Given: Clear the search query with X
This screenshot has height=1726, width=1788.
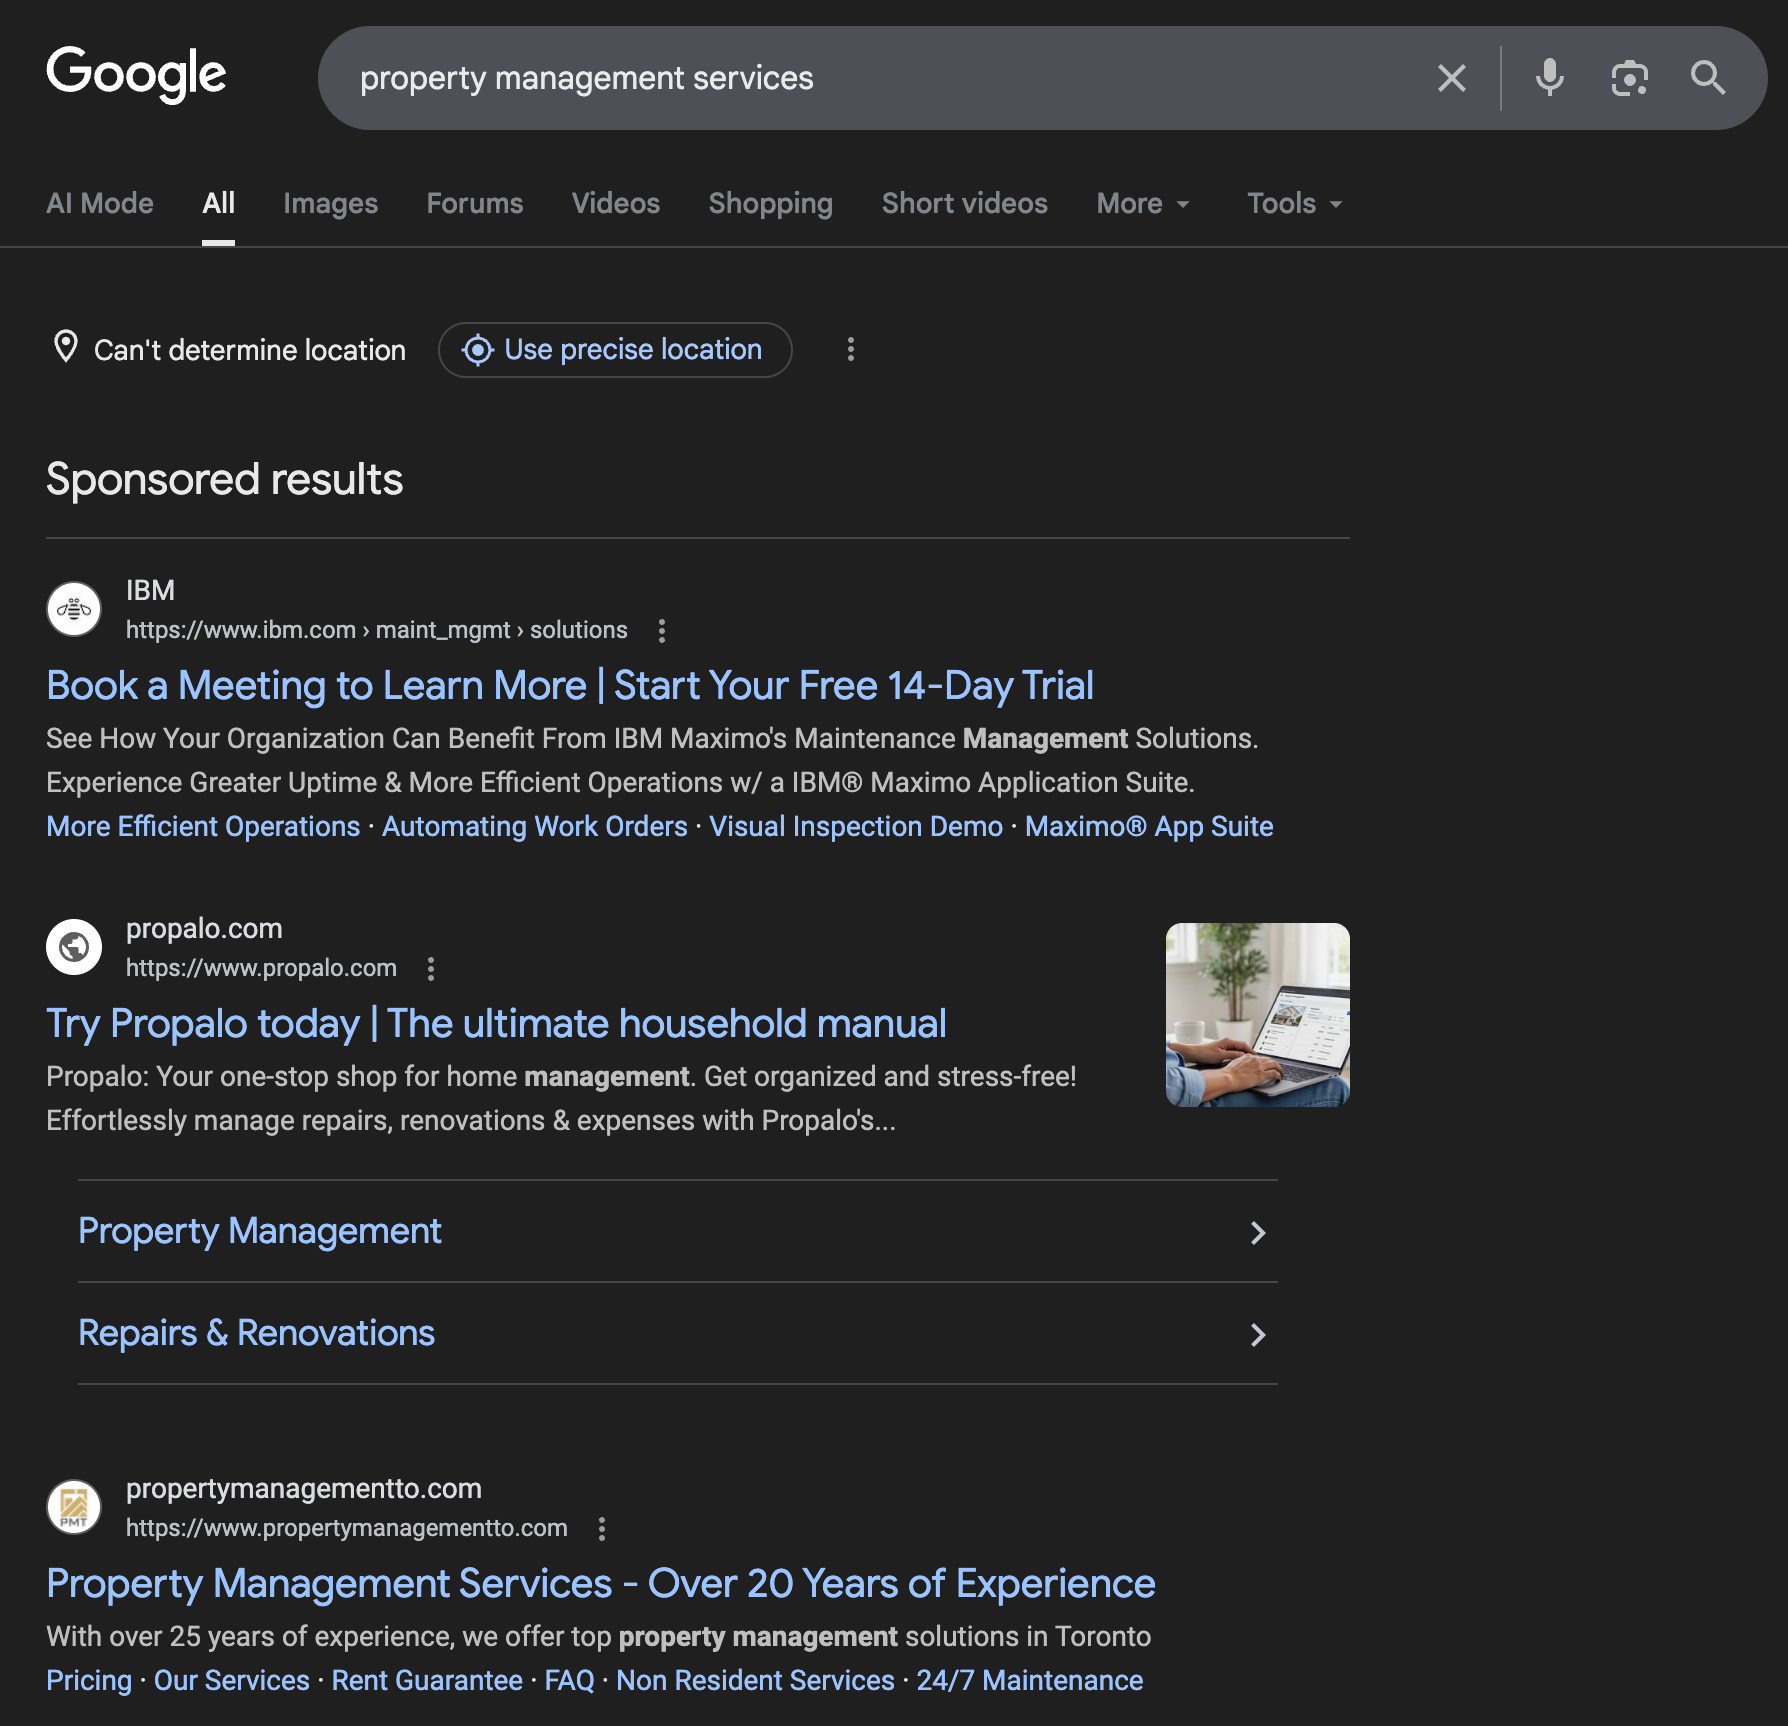Looking at the screenshot, I should tap(1452, 78).
